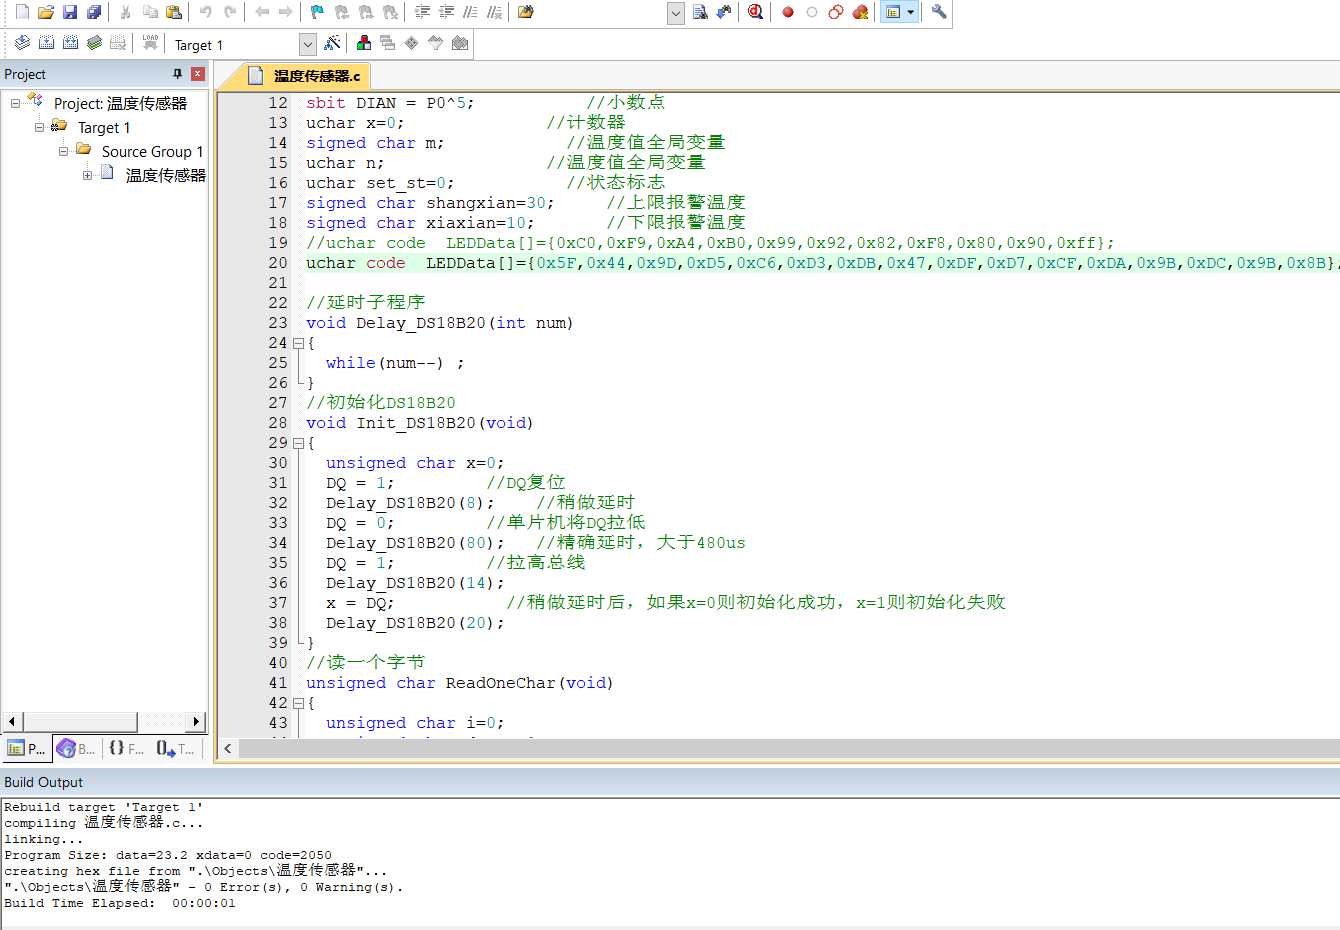This screenshot has height=930, width=1340.
Task: Start debug session with magnifier 'd' icon
Action: (755, 12)
